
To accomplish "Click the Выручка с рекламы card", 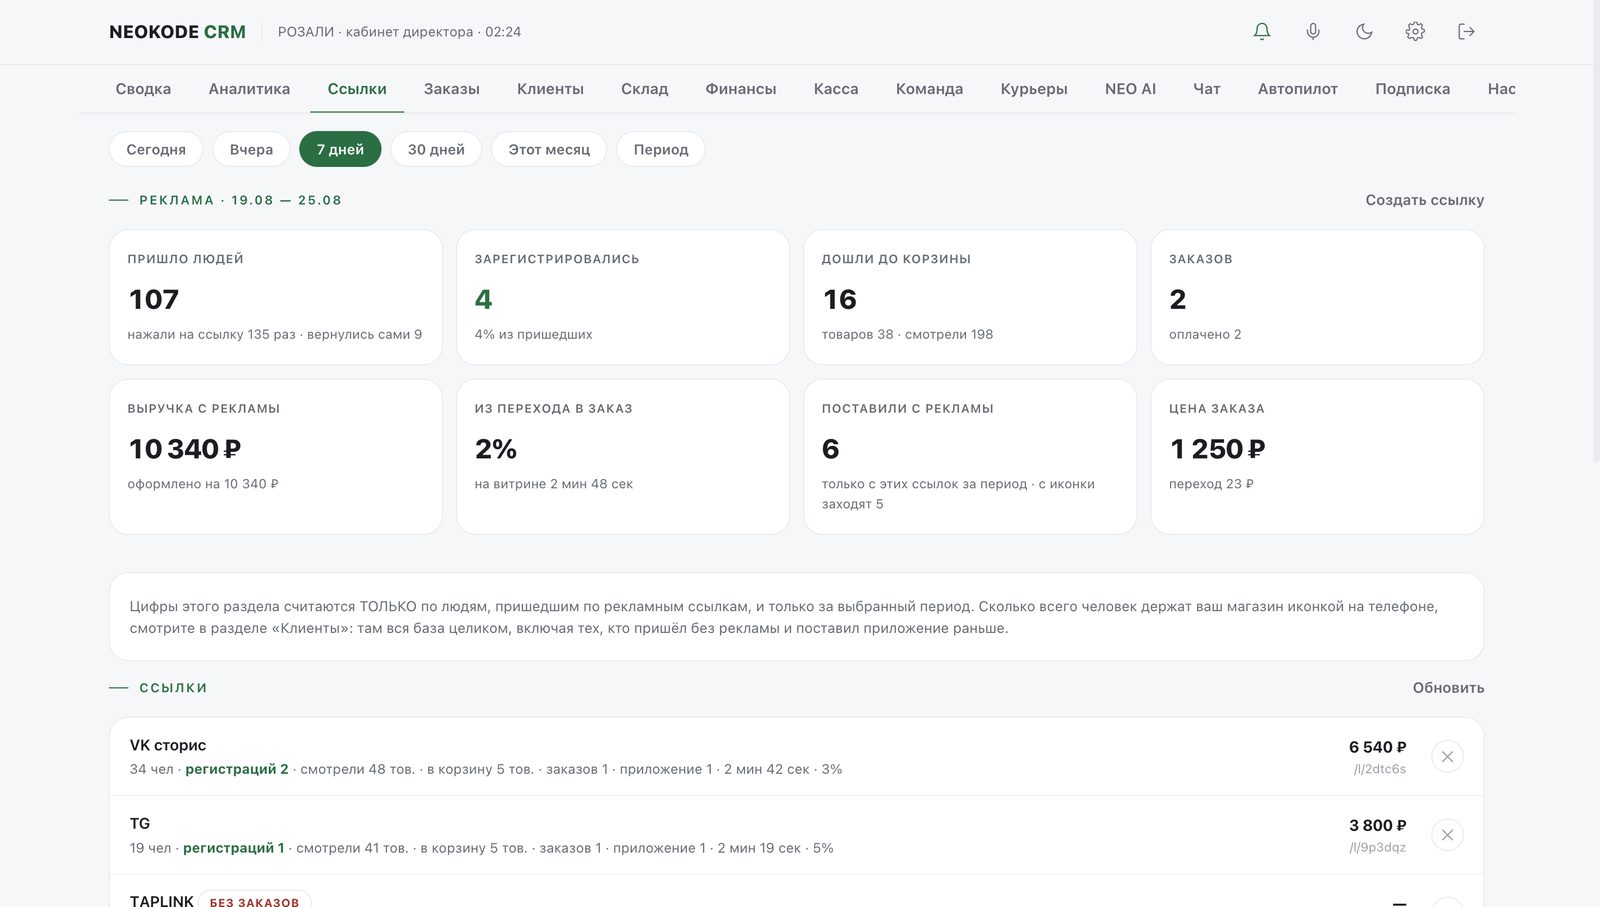I will (x=276, y=456).
